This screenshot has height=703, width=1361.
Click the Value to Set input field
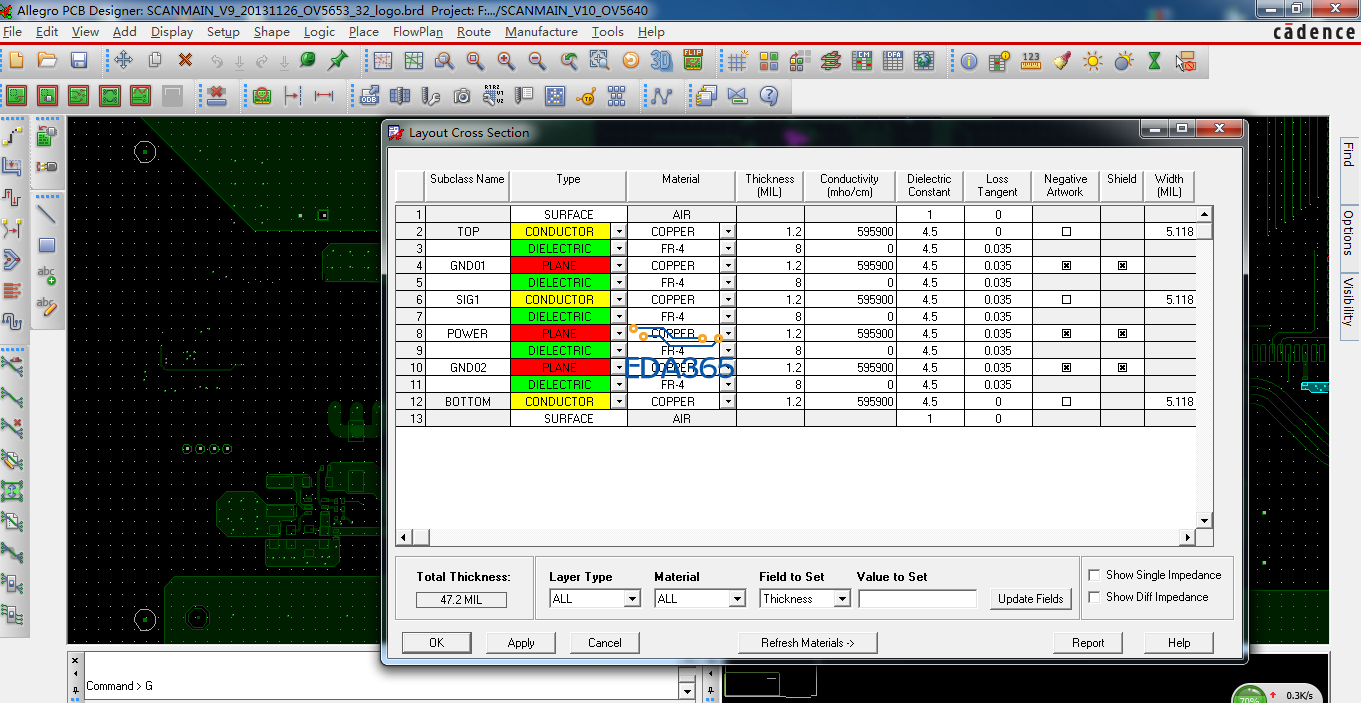917,599
